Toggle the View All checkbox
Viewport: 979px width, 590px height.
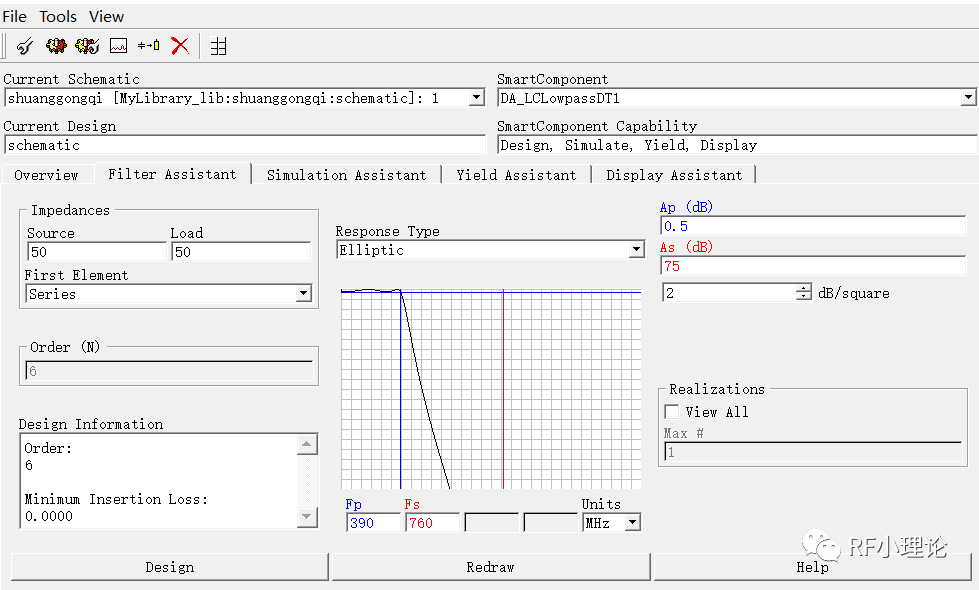click(x=672, y=412)
